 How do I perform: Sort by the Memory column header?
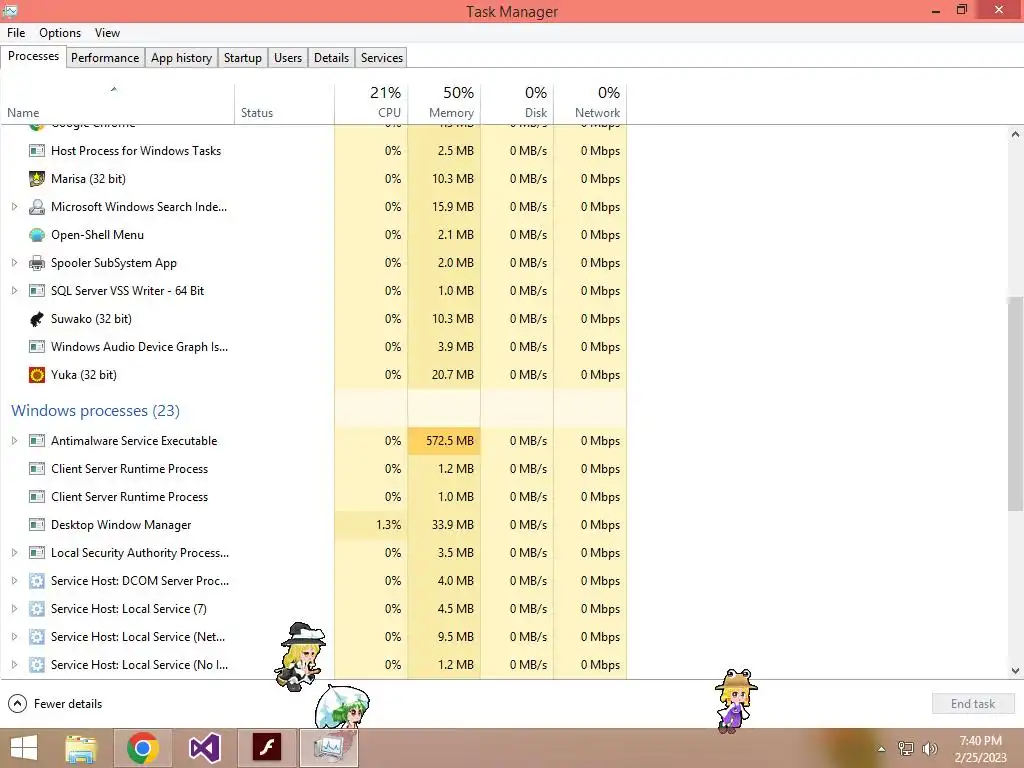tap(444, 103)
